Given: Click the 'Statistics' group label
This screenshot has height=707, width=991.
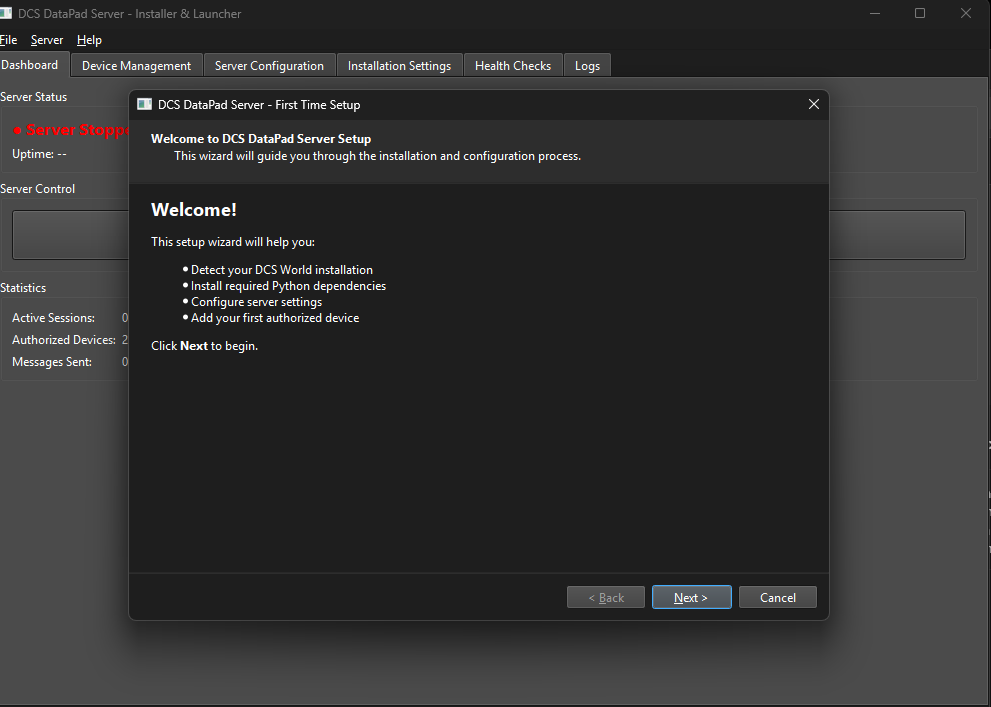Looking at the screenshot, I should 23,287.
